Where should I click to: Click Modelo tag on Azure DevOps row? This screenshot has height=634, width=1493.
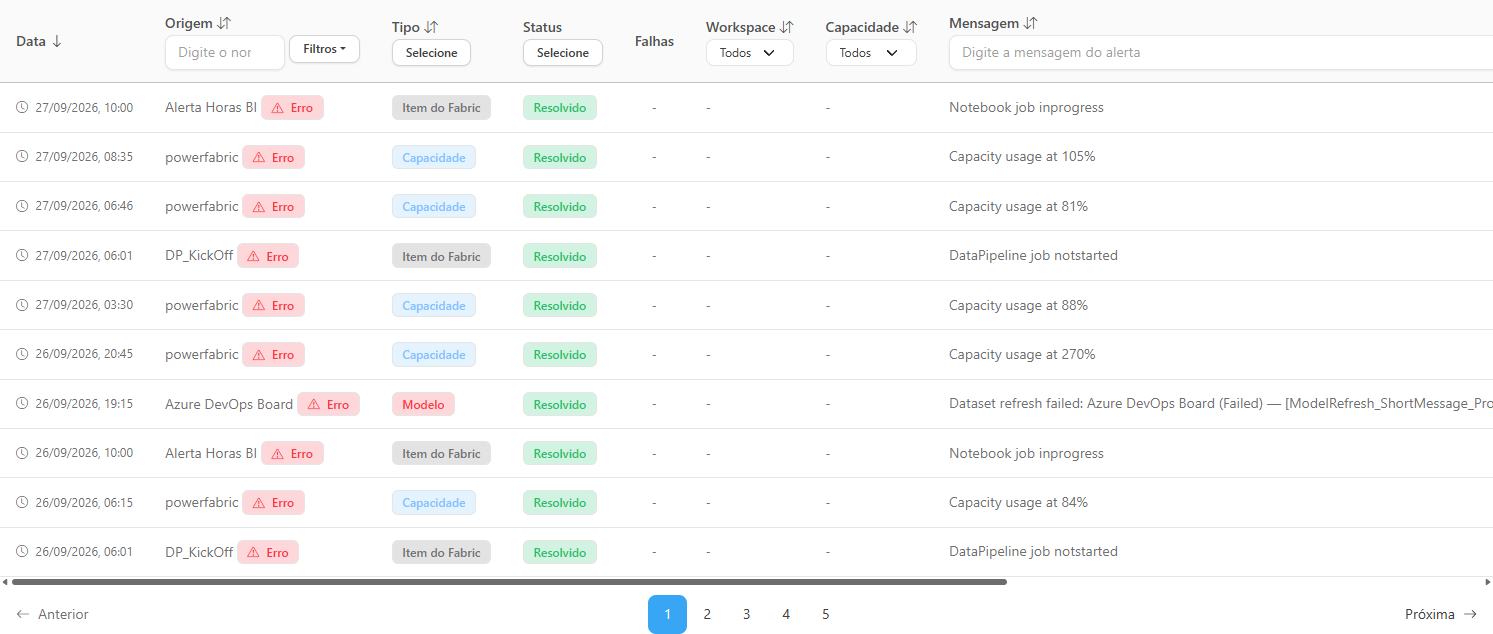click(x=423, y=404)
